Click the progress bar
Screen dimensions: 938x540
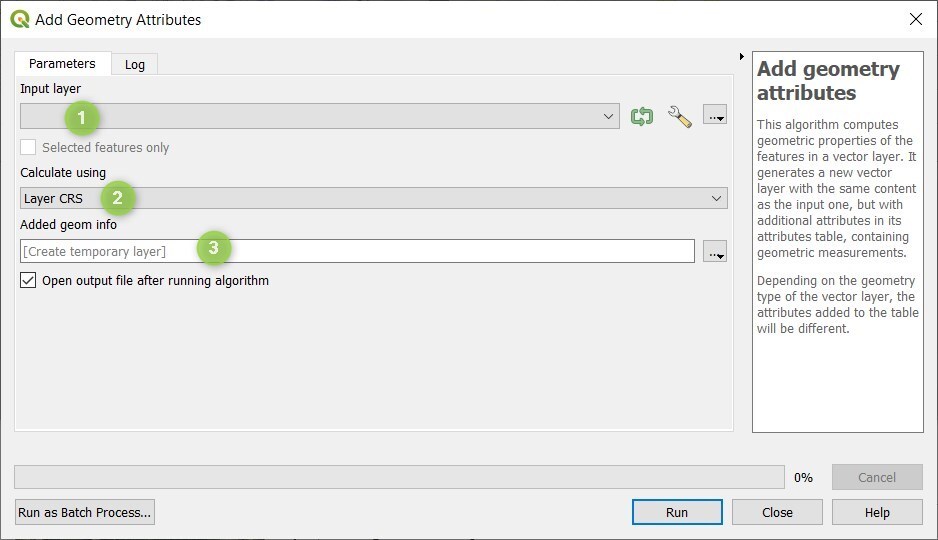[x=399, y=477]
